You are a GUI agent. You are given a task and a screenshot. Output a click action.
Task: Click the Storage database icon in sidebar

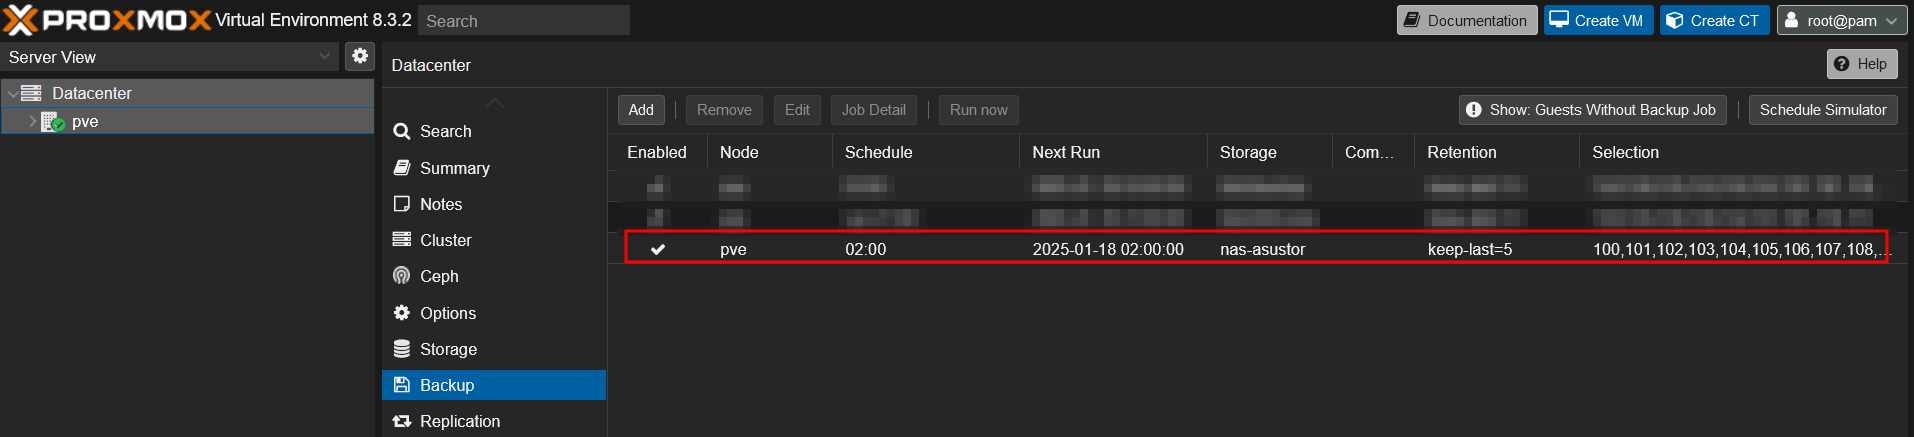(402, 349)
